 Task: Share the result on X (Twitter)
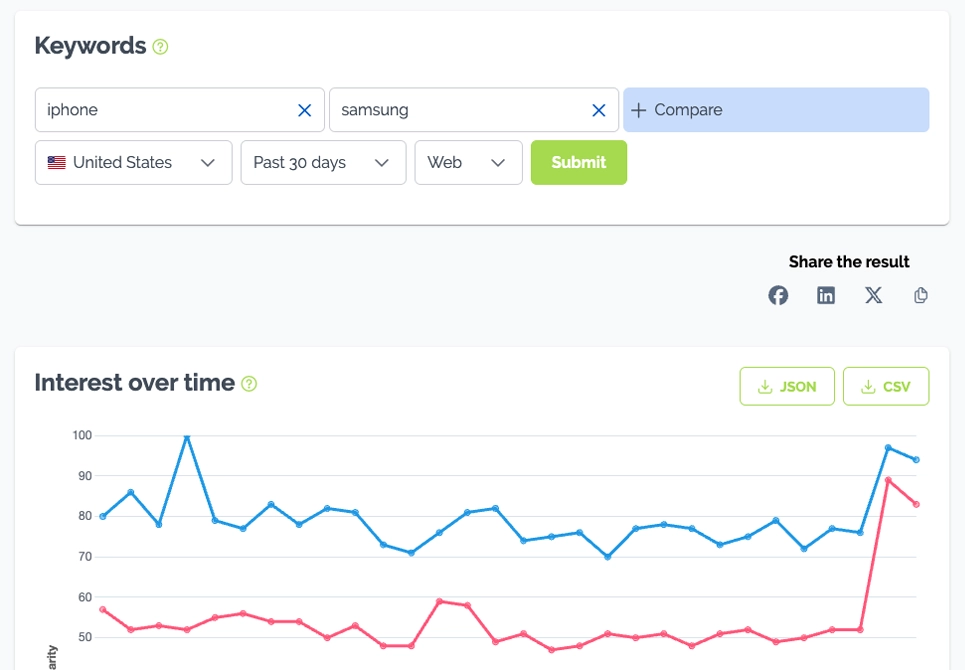873,295
